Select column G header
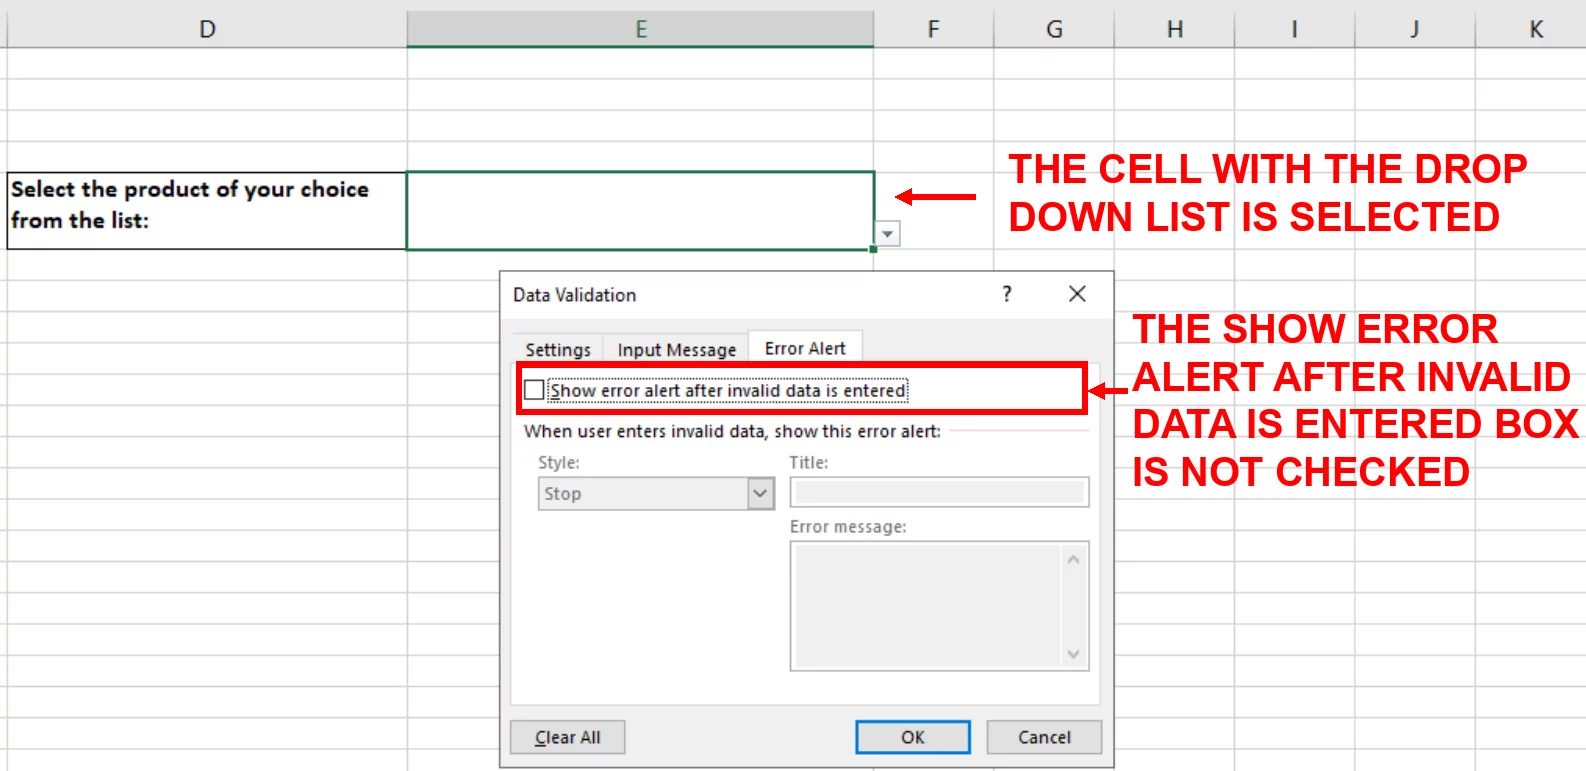The image size is (1586, 771). pos(1054,29)
